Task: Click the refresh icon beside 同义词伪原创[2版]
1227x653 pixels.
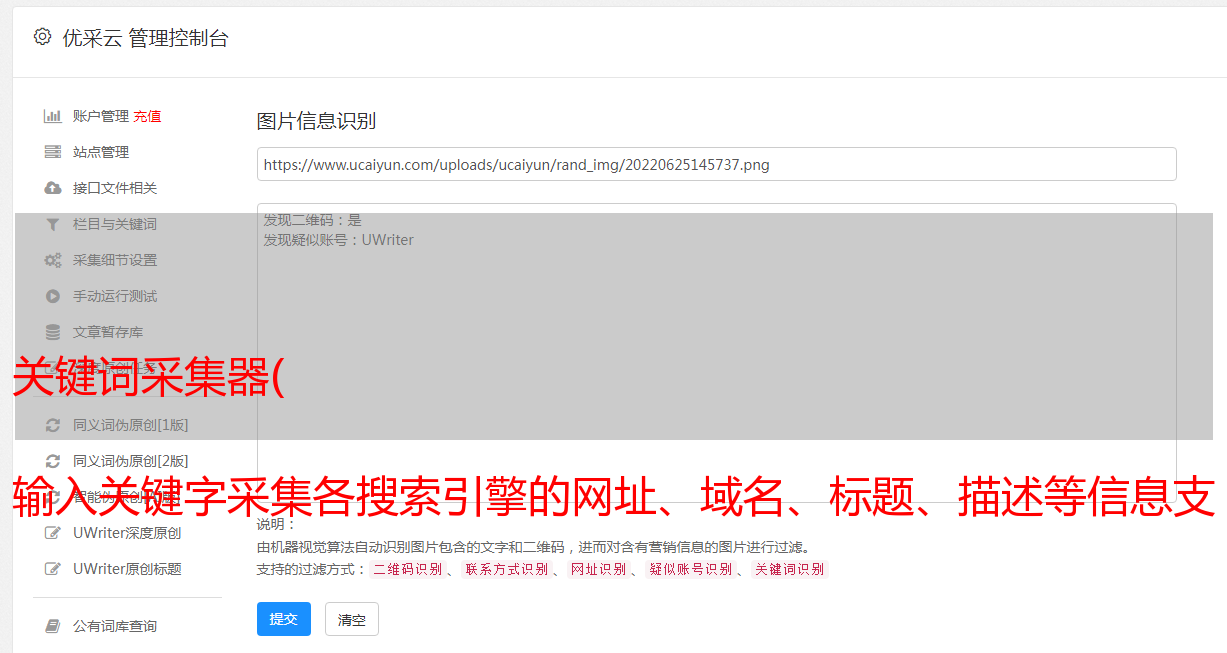Action: point(53,461)
